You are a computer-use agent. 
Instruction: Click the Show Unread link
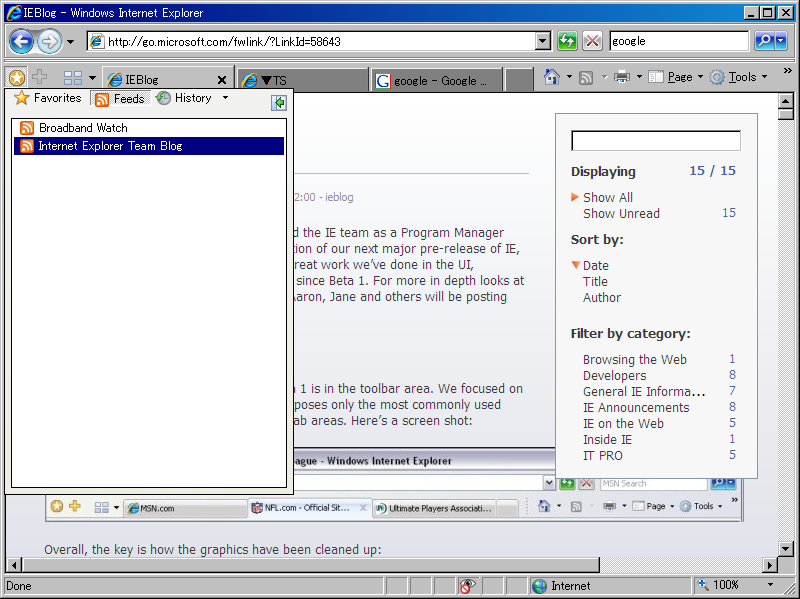pos(621,213)
